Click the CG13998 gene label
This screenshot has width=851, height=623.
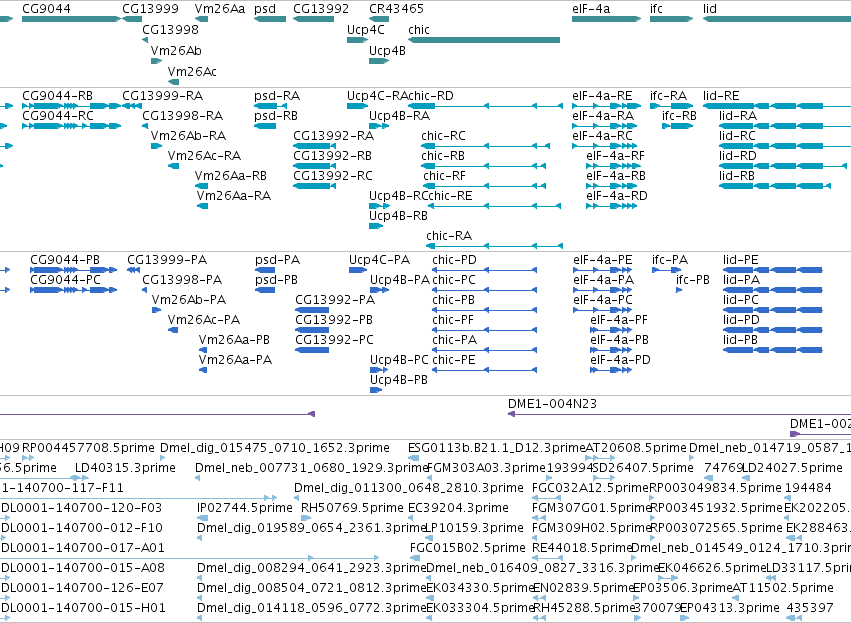[170, 30]
